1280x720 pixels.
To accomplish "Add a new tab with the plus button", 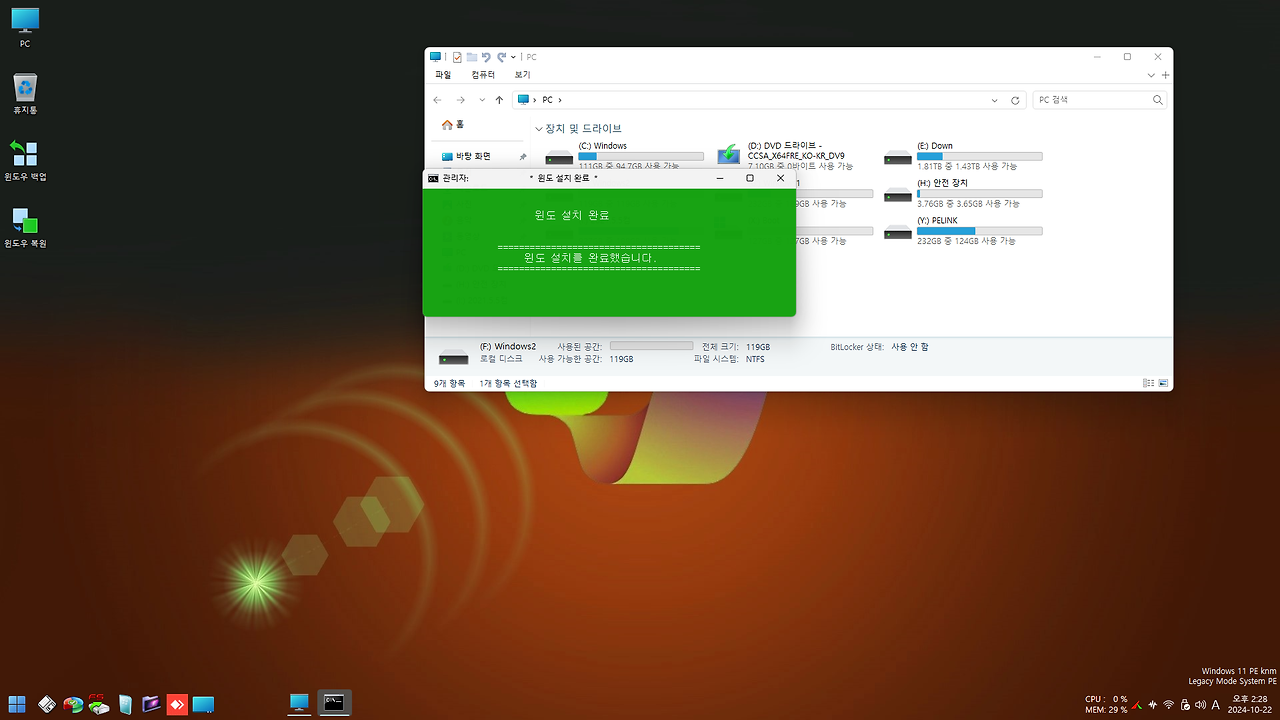I will (x=1166, y=75).
